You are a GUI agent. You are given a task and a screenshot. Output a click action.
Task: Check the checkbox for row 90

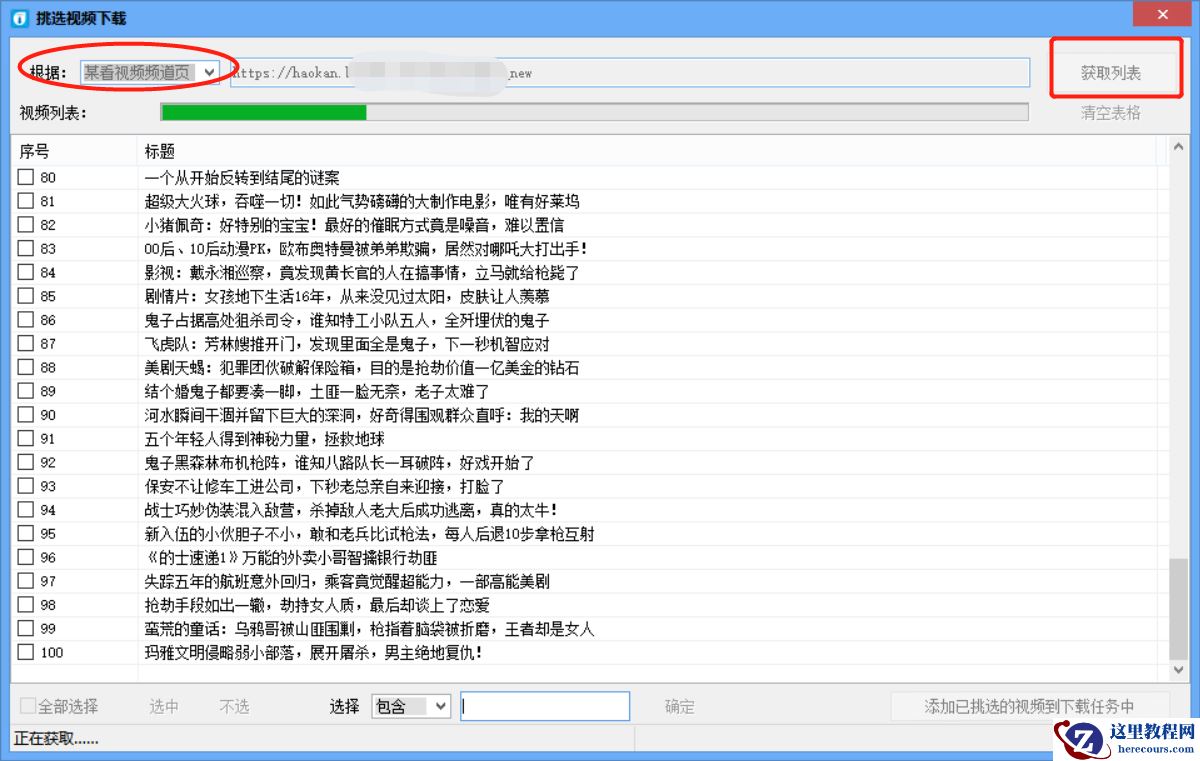coord(26,415)
